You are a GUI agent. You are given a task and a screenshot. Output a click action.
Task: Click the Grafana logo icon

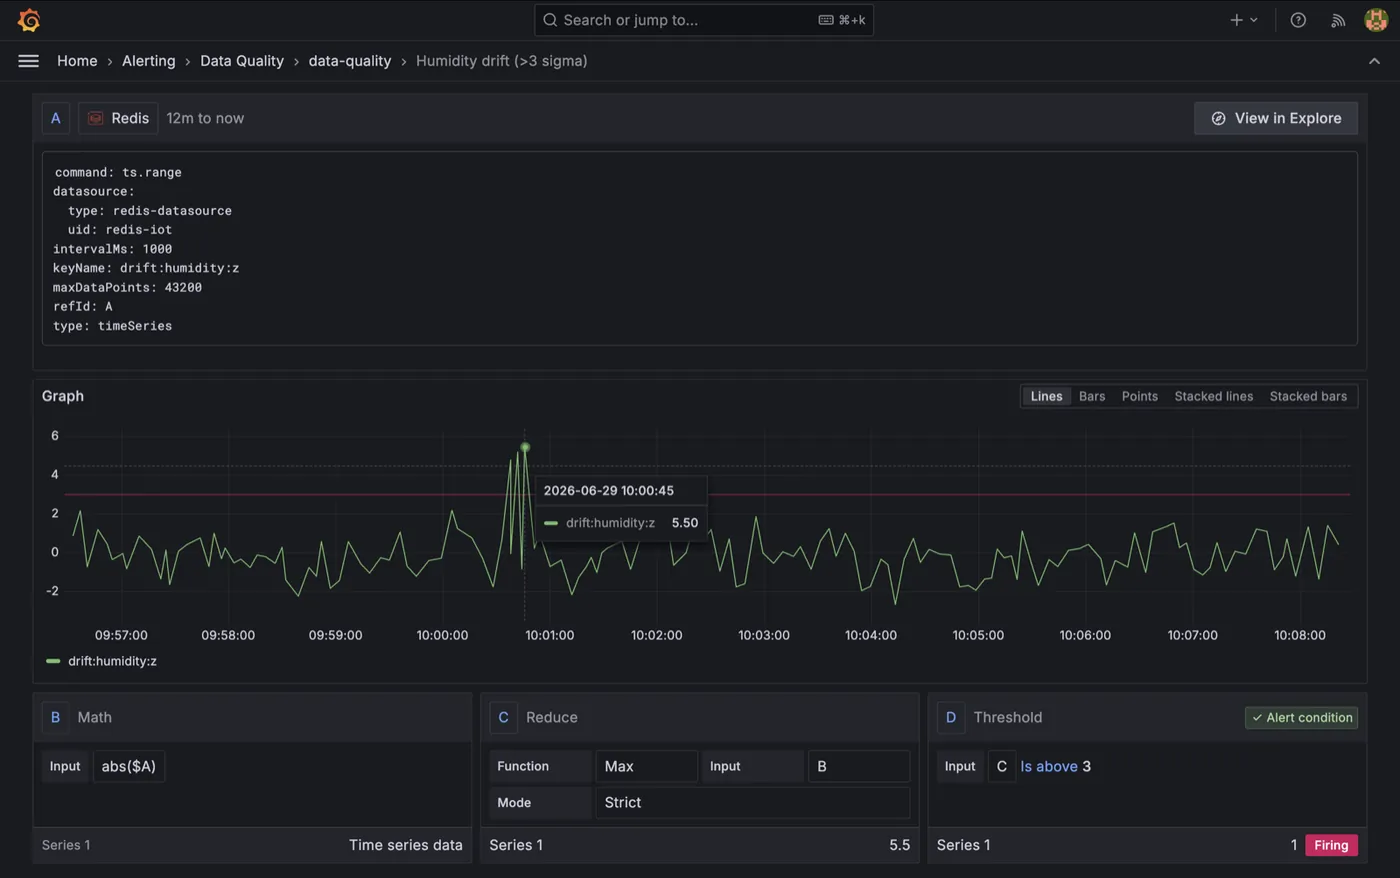[29, 20]
